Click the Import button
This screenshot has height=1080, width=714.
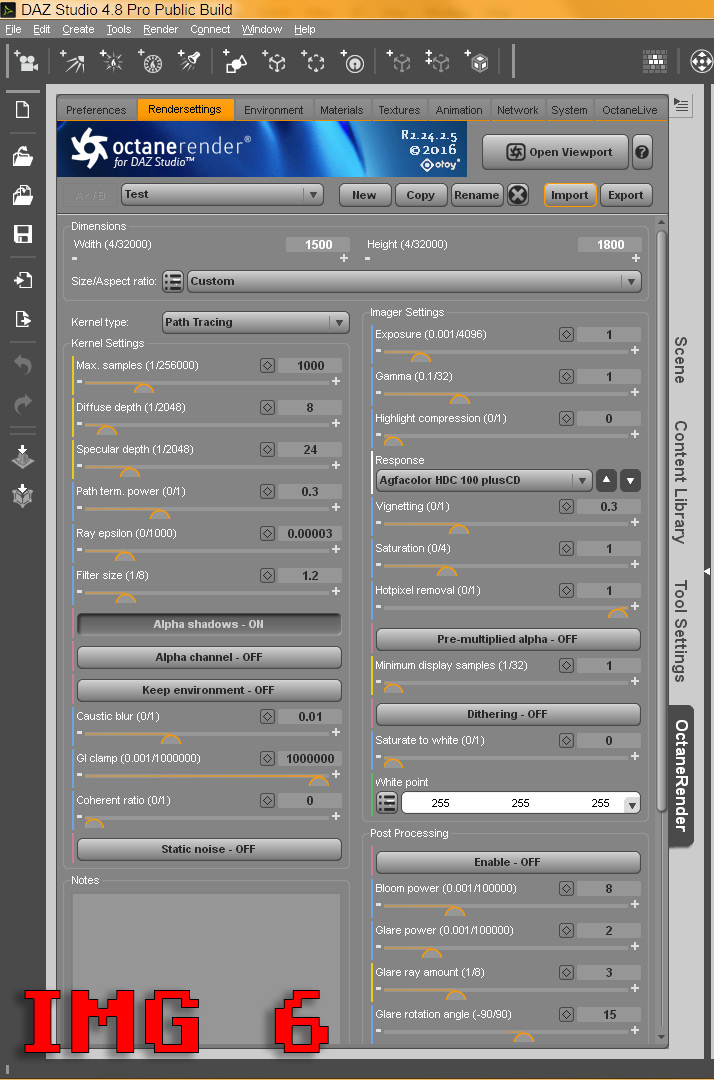coord(569,195)
